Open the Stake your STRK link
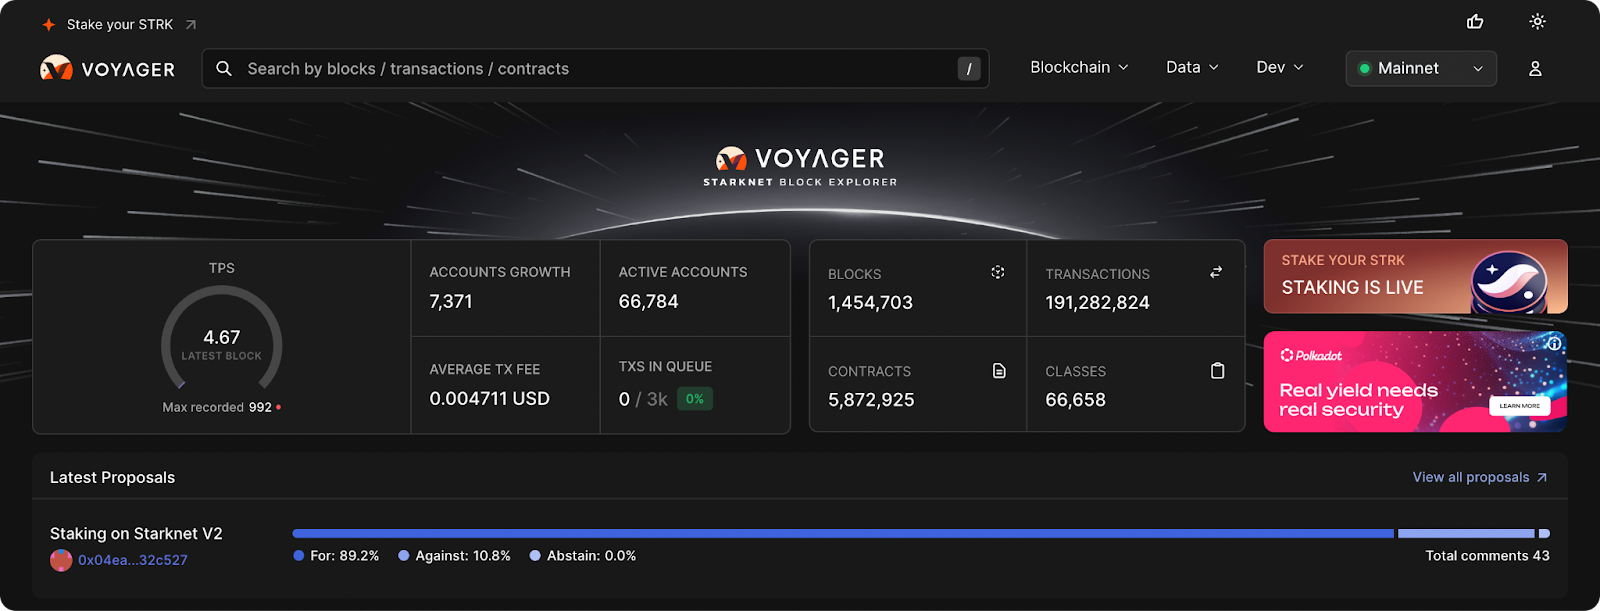 [120, 24]
